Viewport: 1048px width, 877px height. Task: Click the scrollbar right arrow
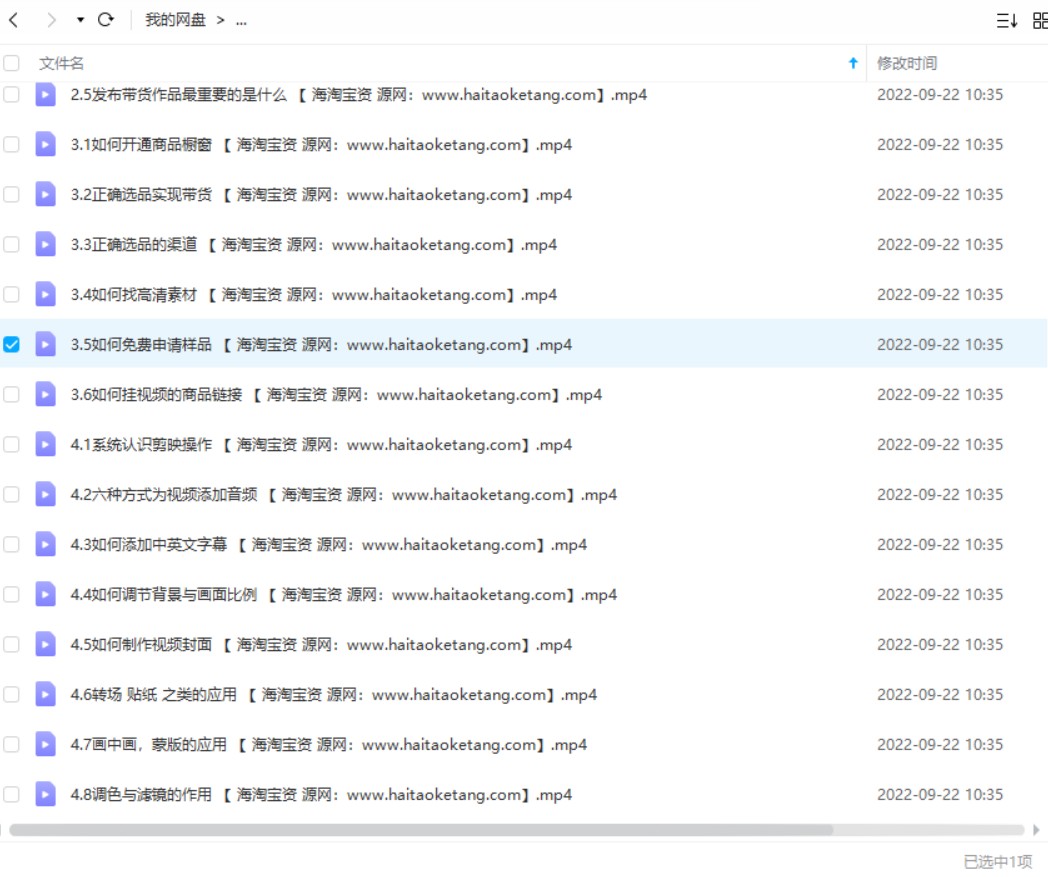coord(1037,830)
